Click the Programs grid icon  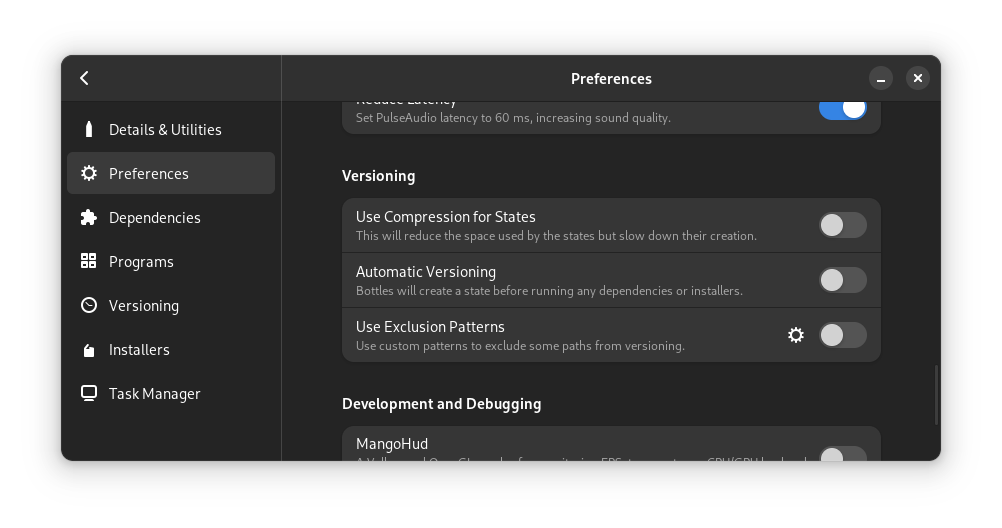(89, 261)
